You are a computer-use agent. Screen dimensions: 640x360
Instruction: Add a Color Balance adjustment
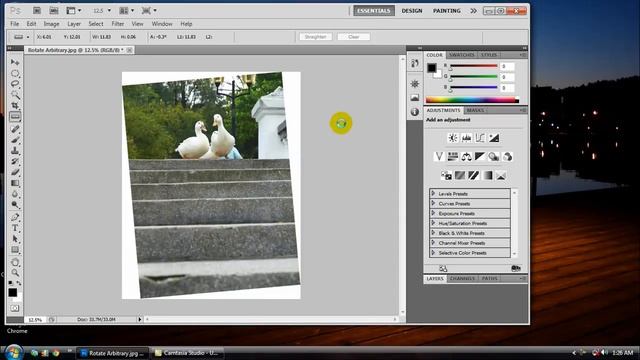click(467, 157)
